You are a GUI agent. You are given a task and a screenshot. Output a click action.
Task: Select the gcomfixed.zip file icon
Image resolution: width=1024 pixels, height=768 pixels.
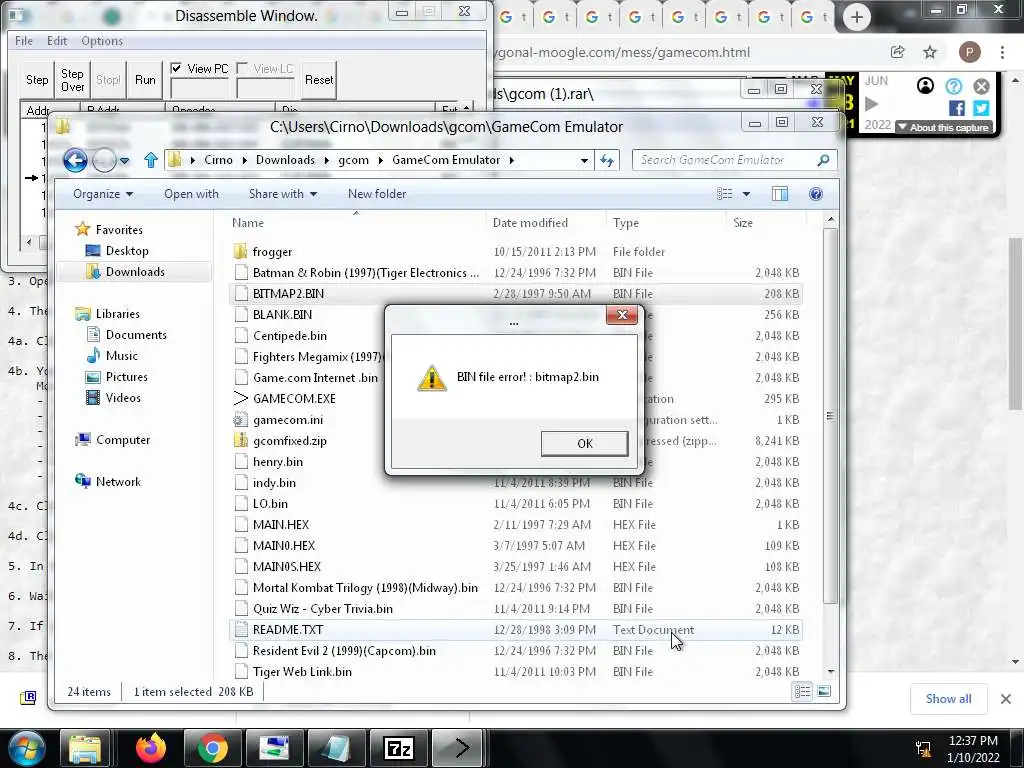click(x=240, y=440)
